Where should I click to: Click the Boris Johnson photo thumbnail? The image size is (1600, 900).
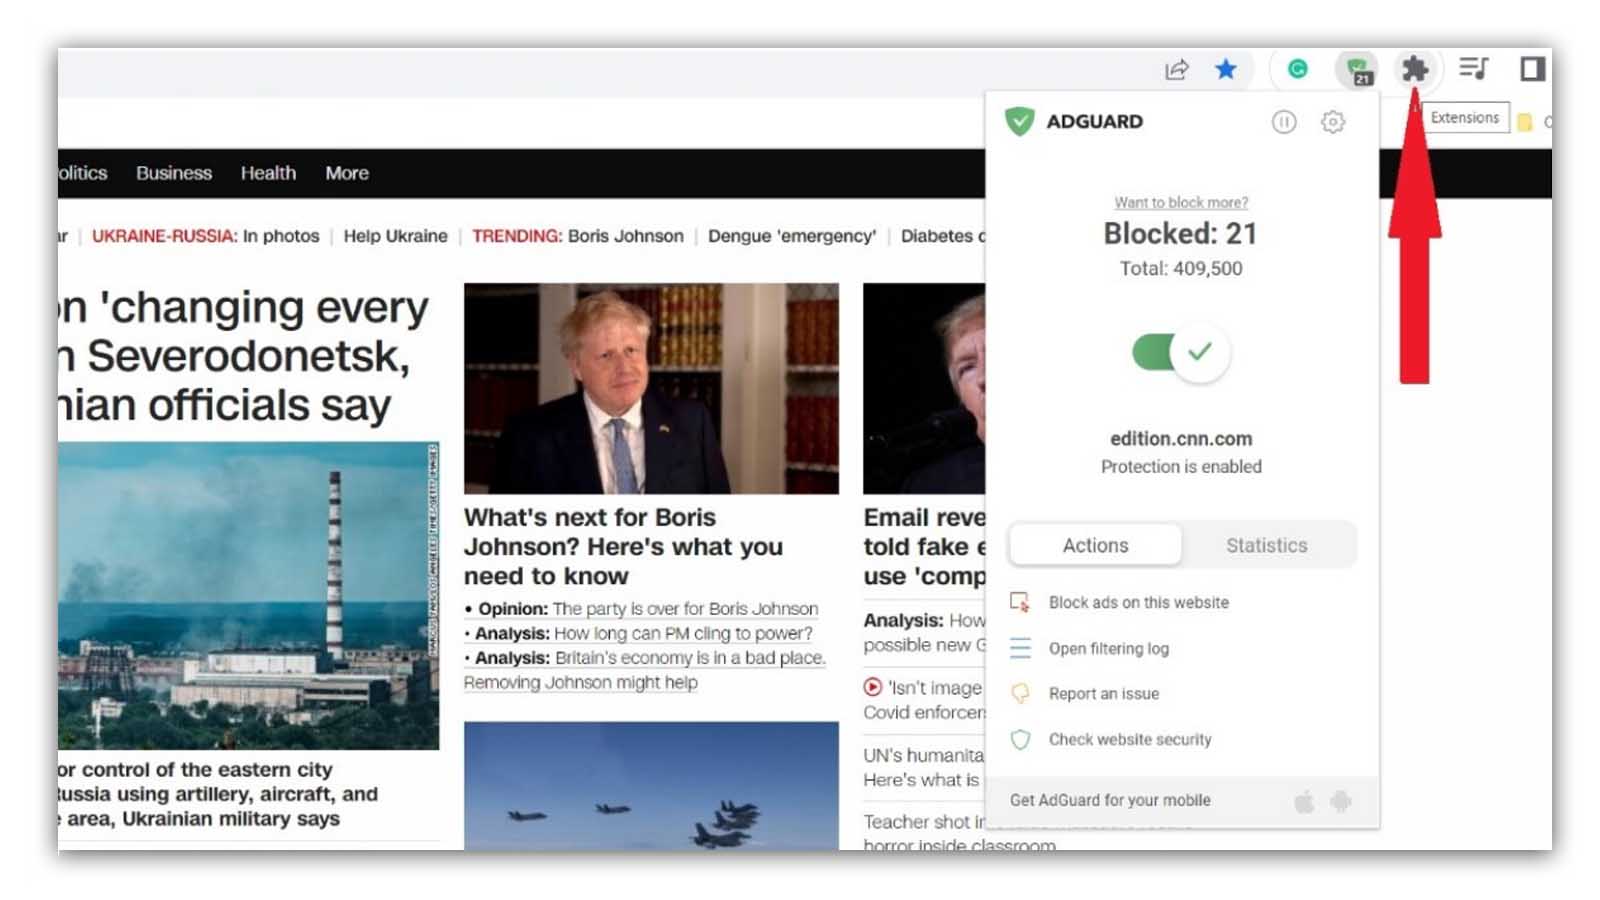[x=651, y=388]
